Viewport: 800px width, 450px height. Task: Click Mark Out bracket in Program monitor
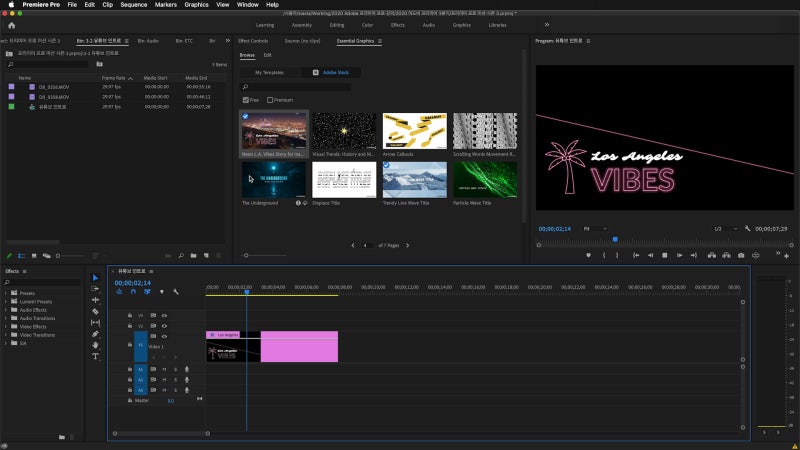[x=617, y=255]
